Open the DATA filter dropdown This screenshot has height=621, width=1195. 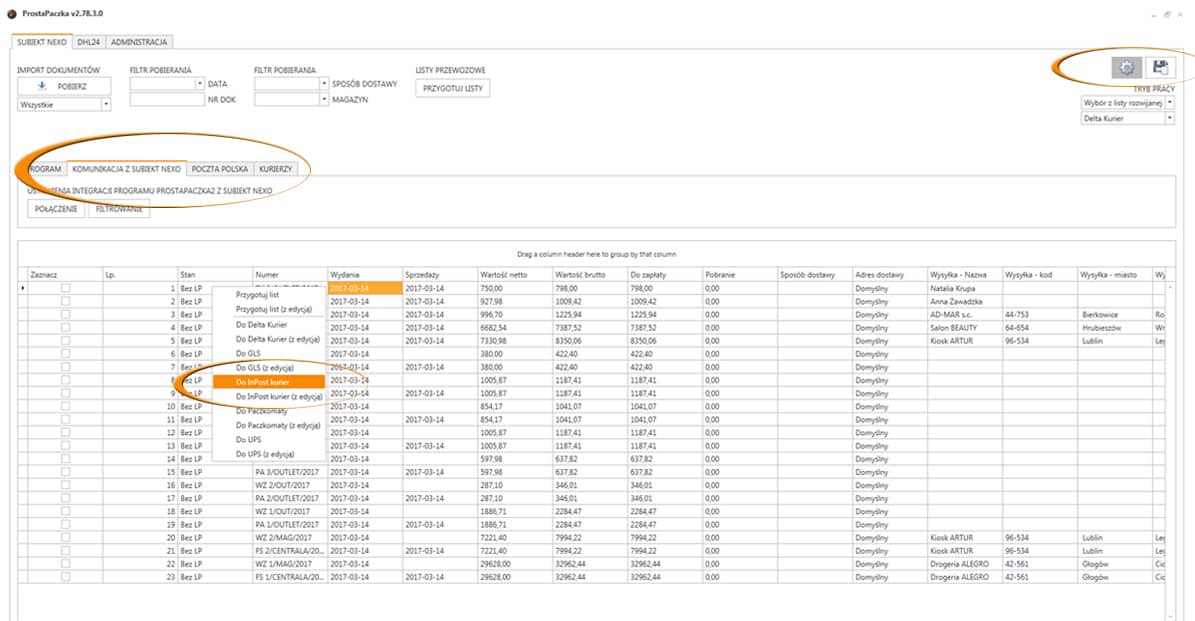click(x=200, y=84)
